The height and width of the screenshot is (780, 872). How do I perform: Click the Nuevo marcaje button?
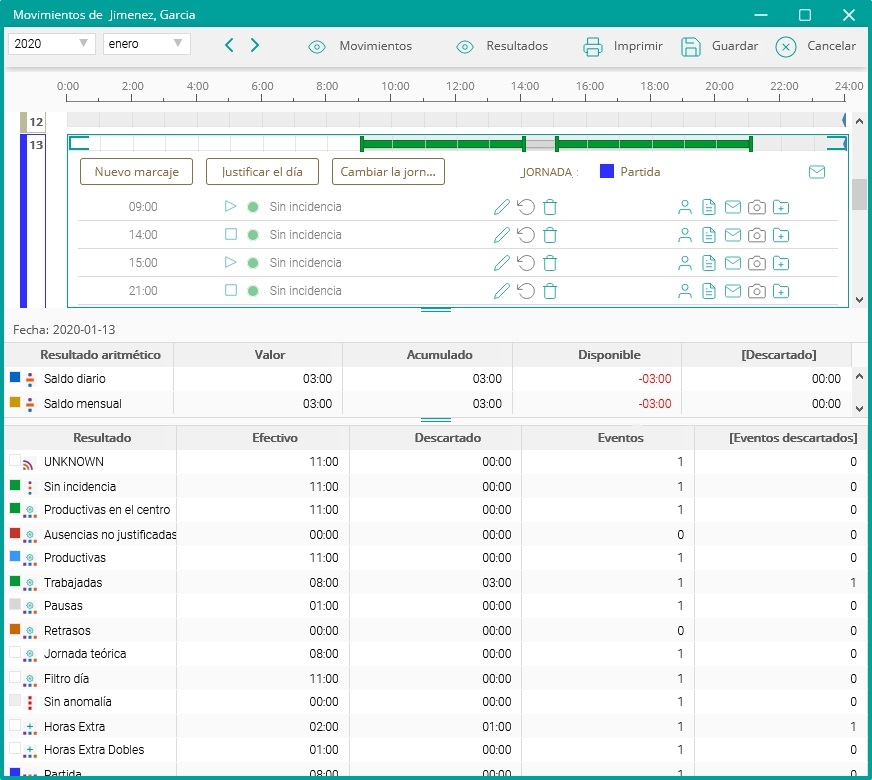tap(136, 171)
